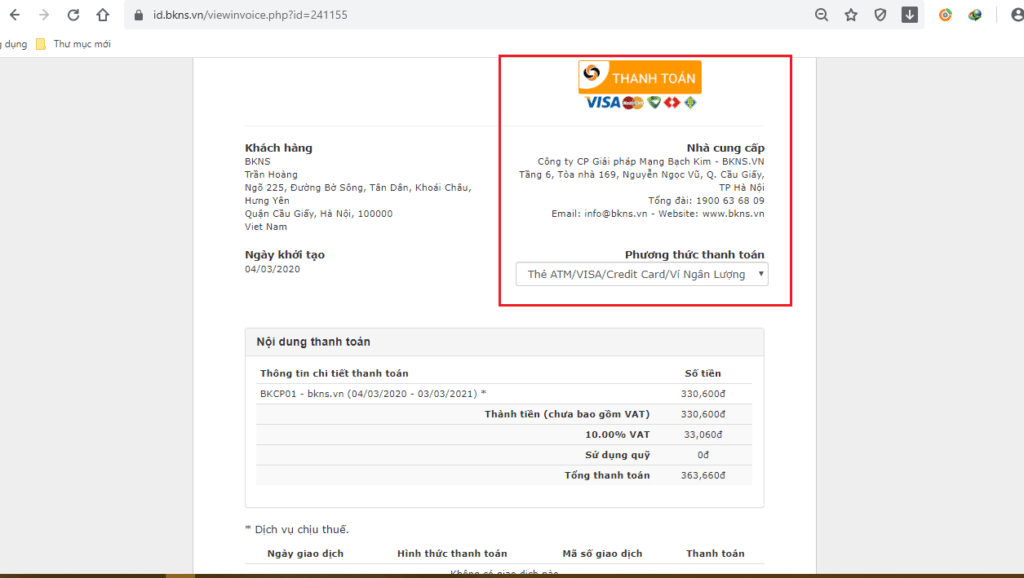
Task: Open the 'Thư mục mới' bookmark folder
Action: click(x=73, y=44)
